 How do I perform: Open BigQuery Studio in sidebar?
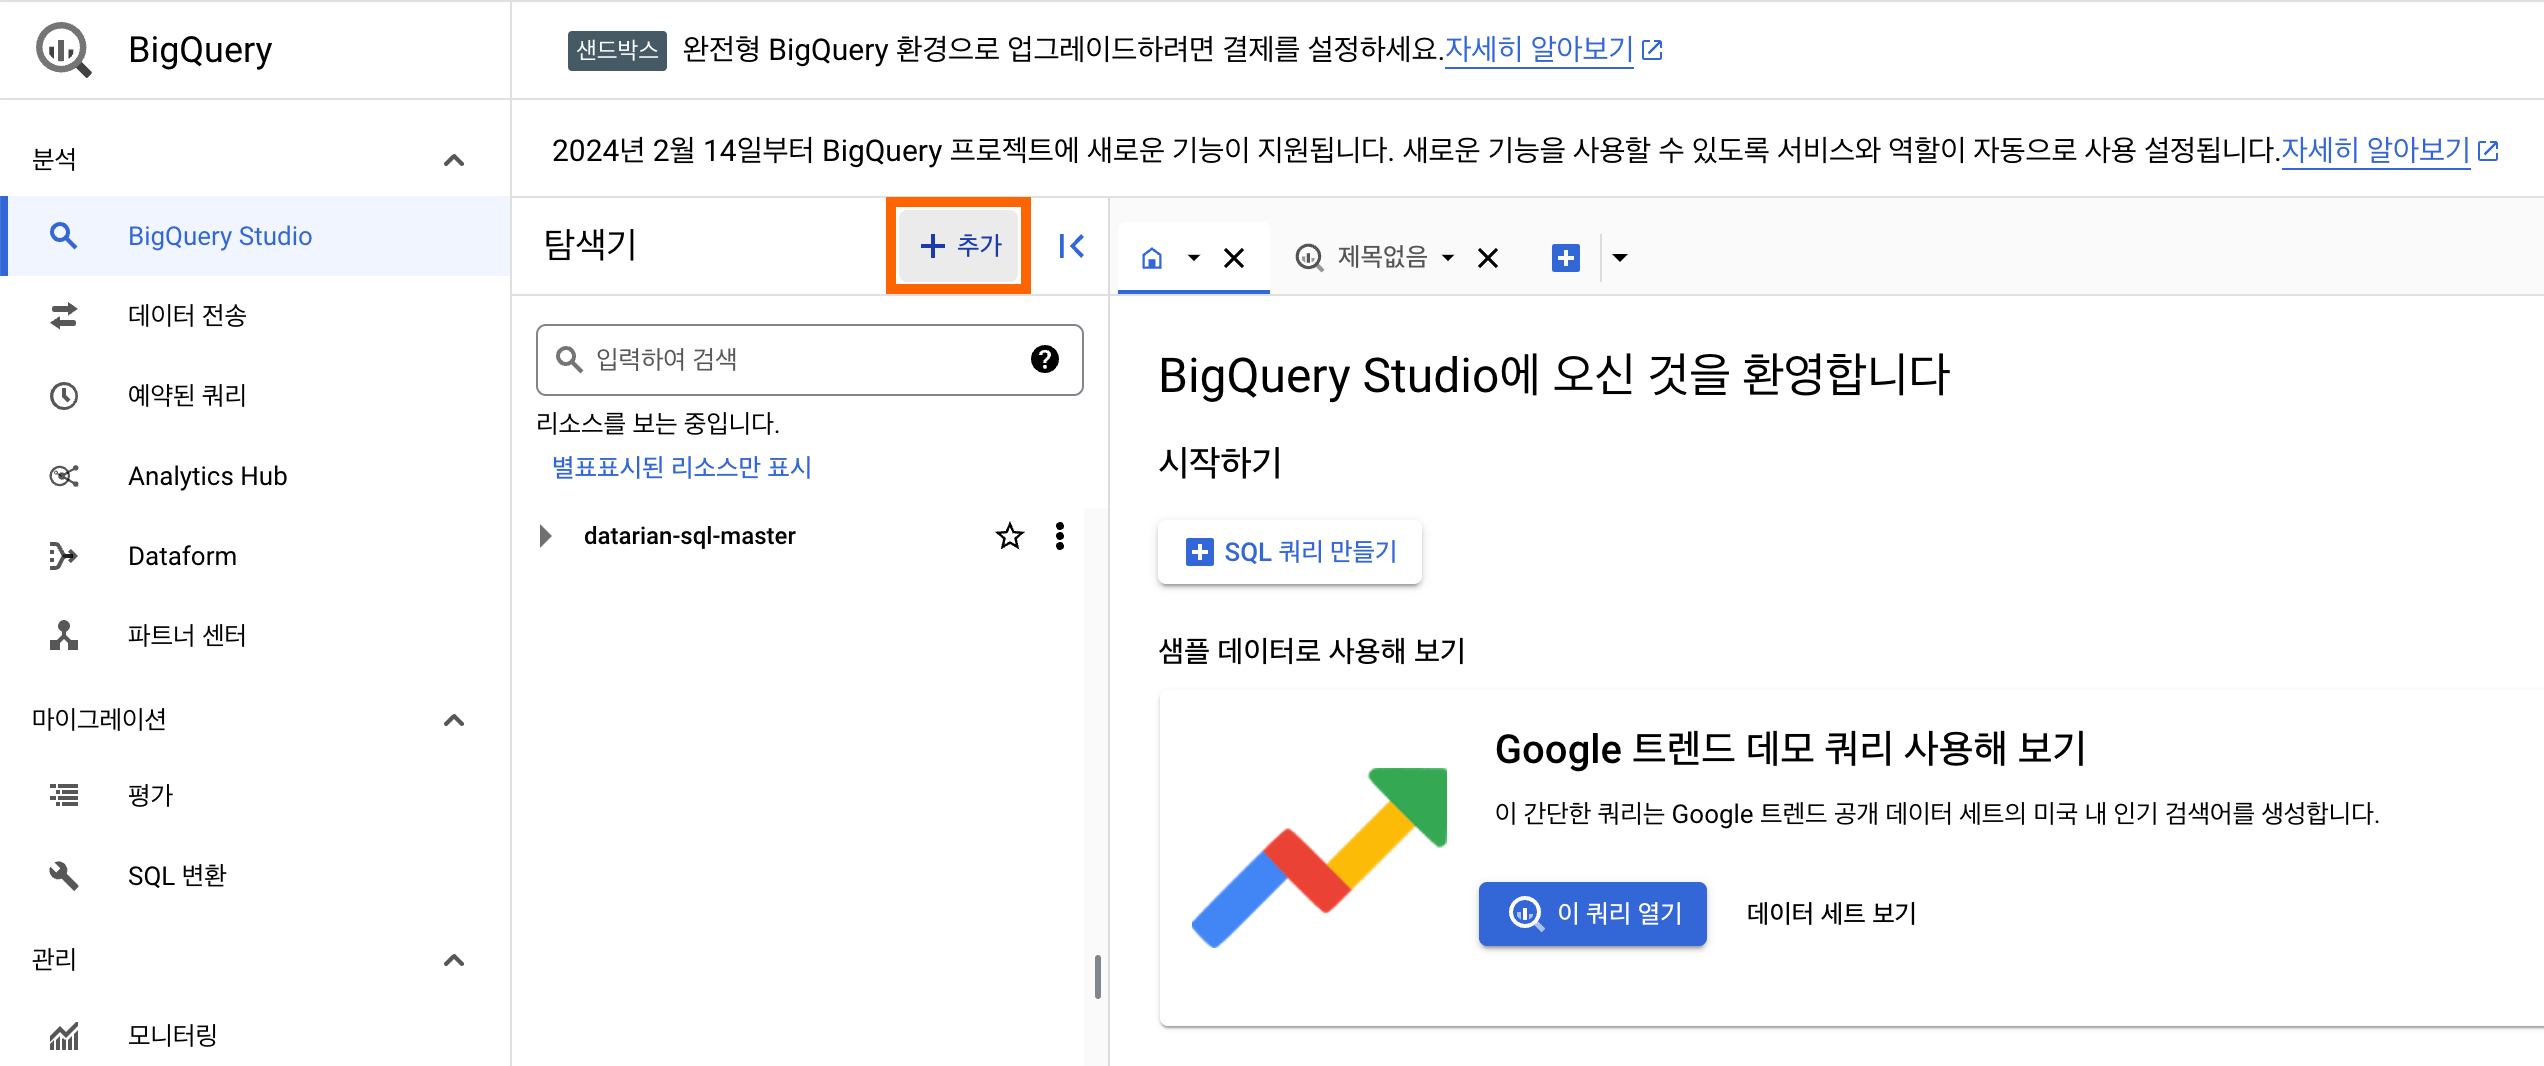point(256,236)
